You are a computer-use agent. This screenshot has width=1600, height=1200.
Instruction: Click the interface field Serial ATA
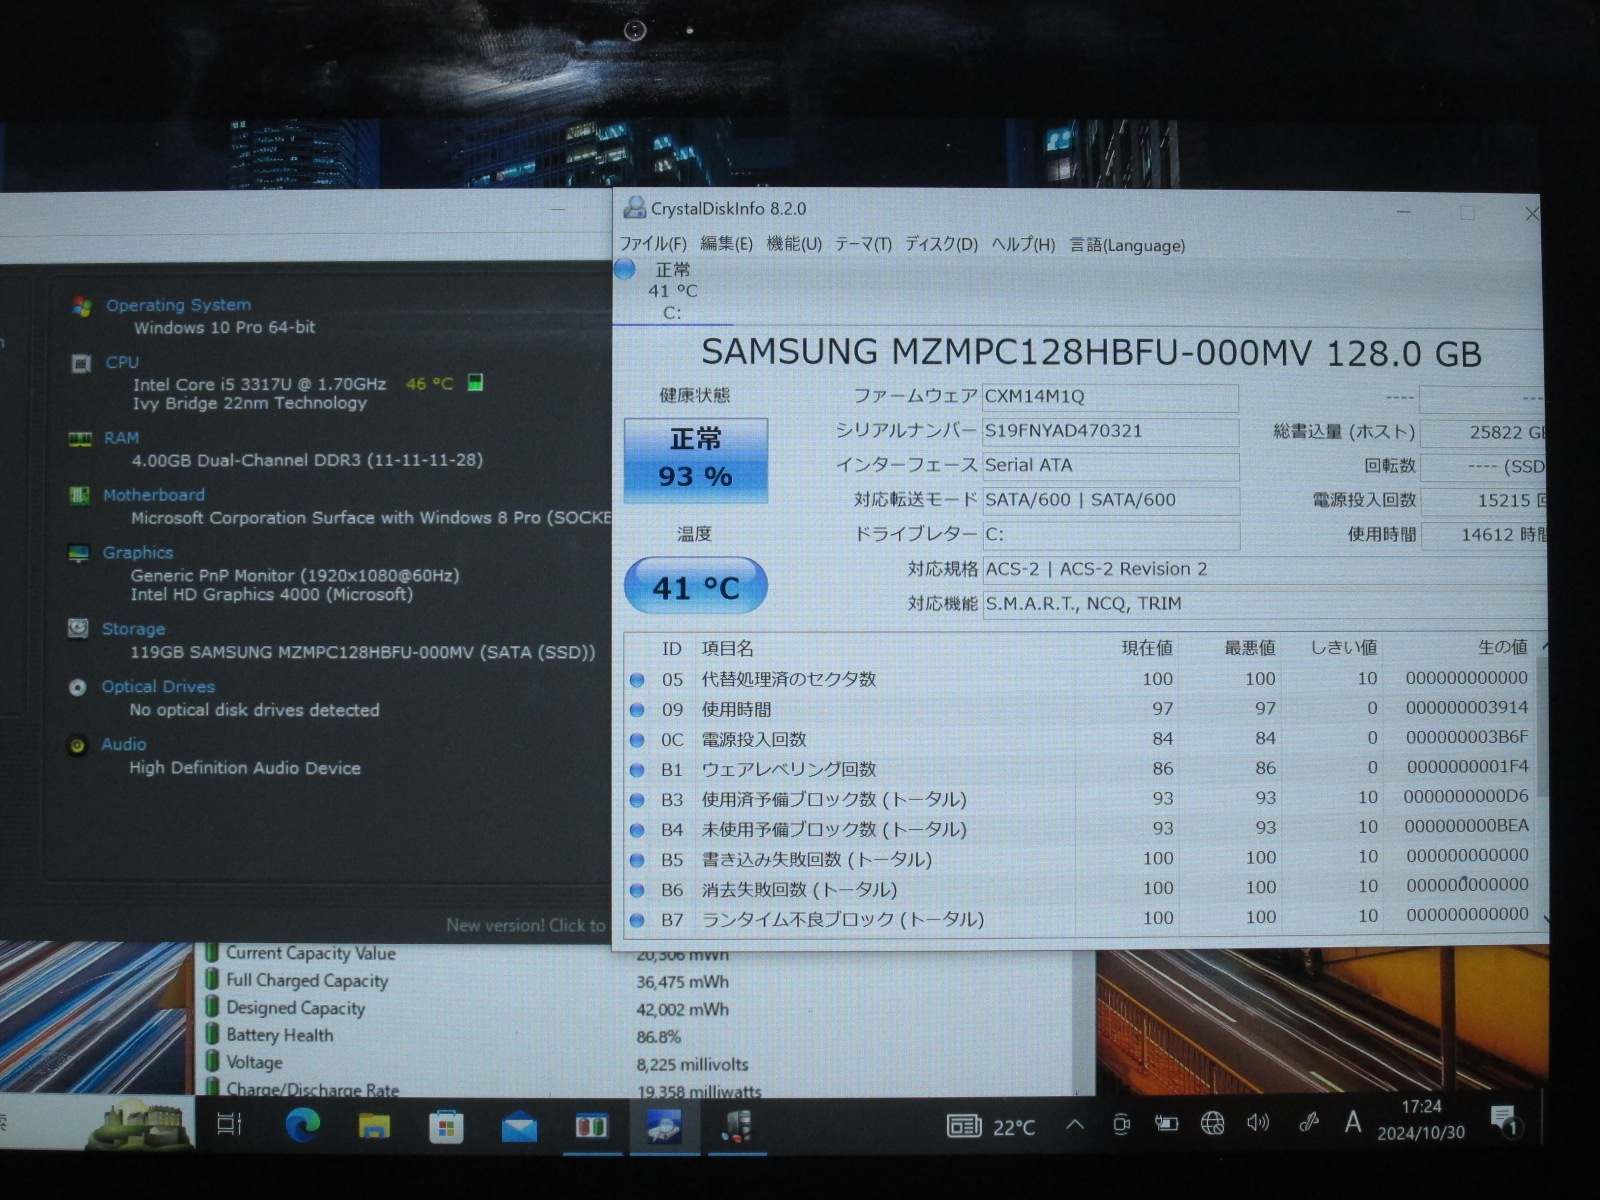tap(1110, 466)
